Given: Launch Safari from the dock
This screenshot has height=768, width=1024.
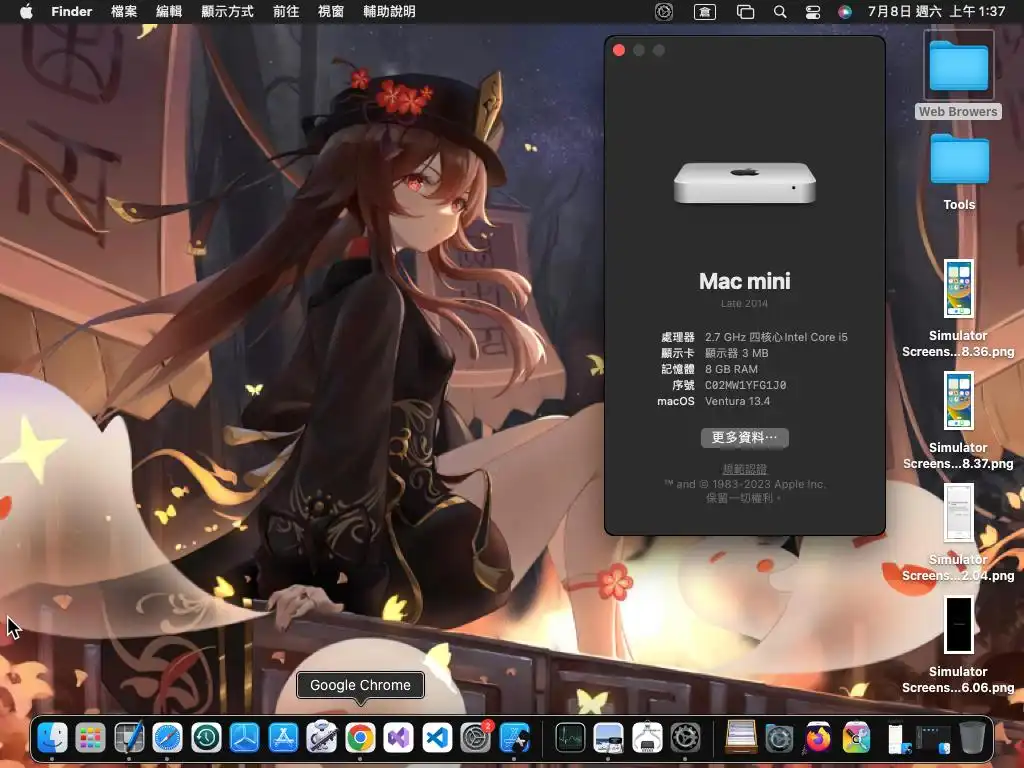Looking at the screenshot, I should [167, 738].
